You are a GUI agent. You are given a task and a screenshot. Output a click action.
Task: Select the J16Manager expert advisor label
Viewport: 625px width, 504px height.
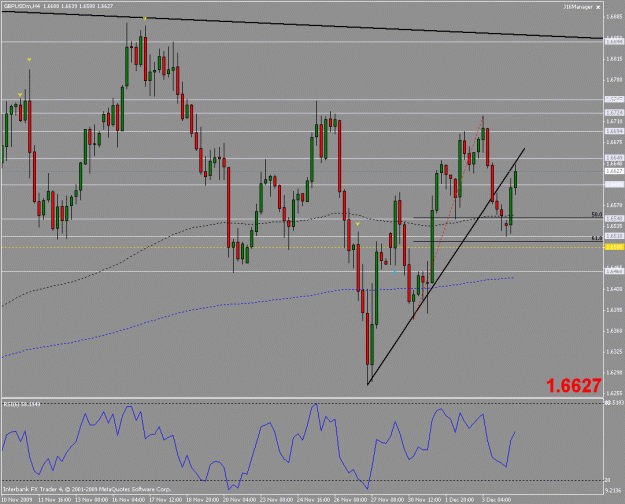(x=578, y=7)
